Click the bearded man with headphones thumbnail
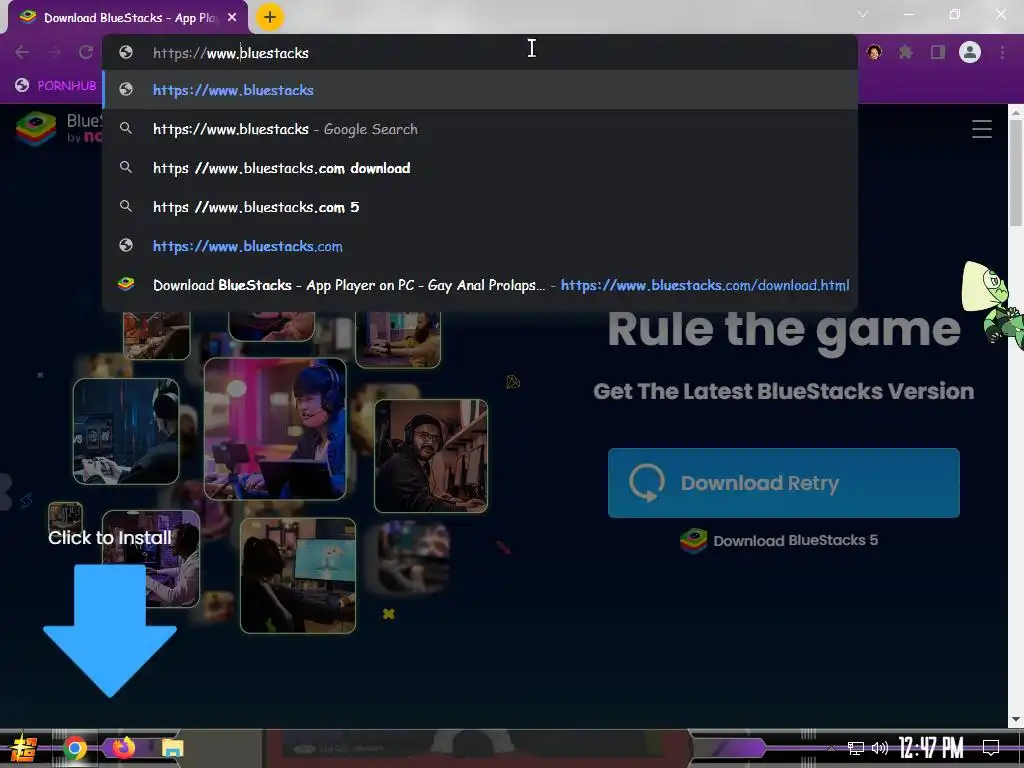 point(431,456)
